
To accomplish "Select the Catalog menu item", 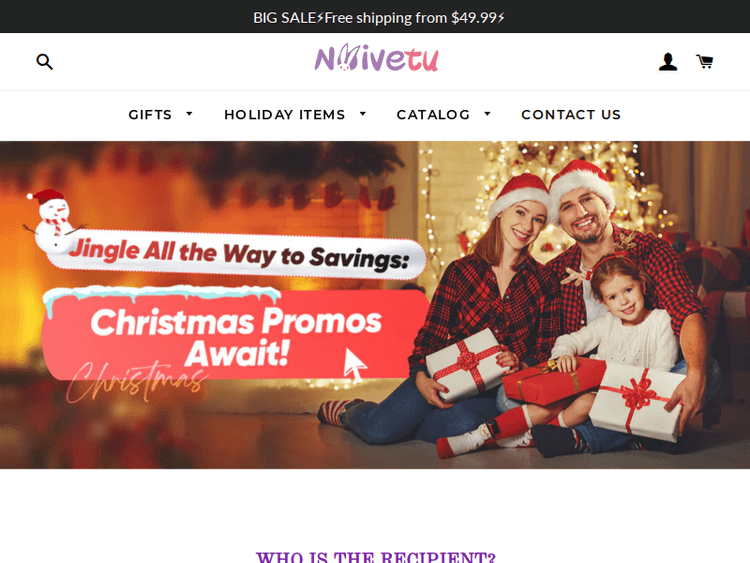I will point(433,115).
